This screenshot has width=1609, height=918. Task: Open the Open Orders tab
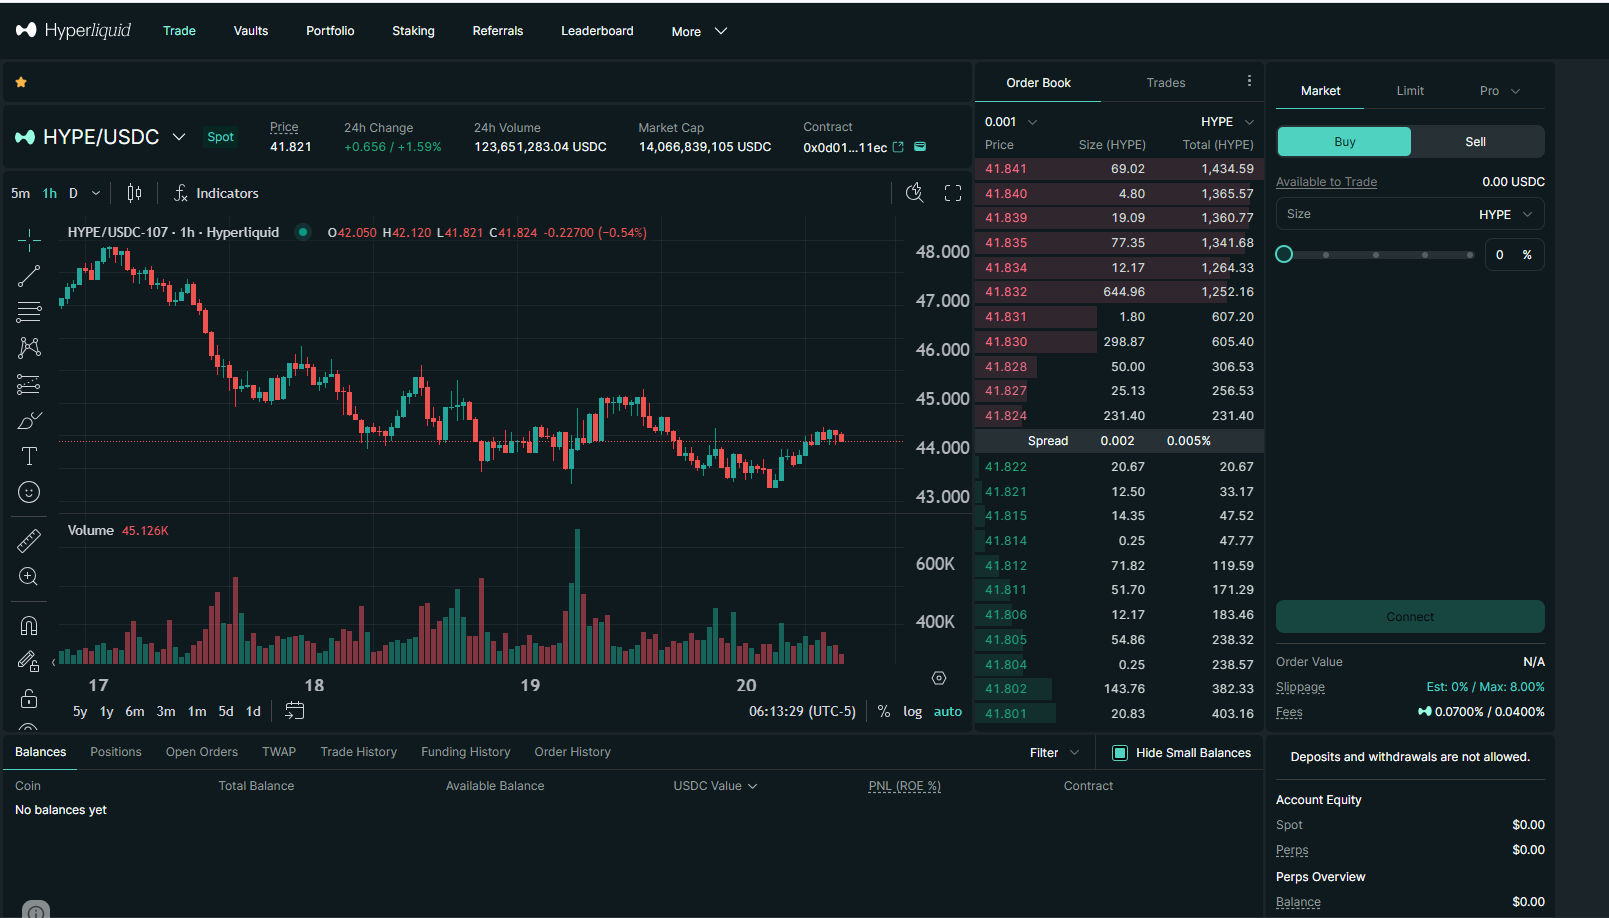(x=201, y=752)
